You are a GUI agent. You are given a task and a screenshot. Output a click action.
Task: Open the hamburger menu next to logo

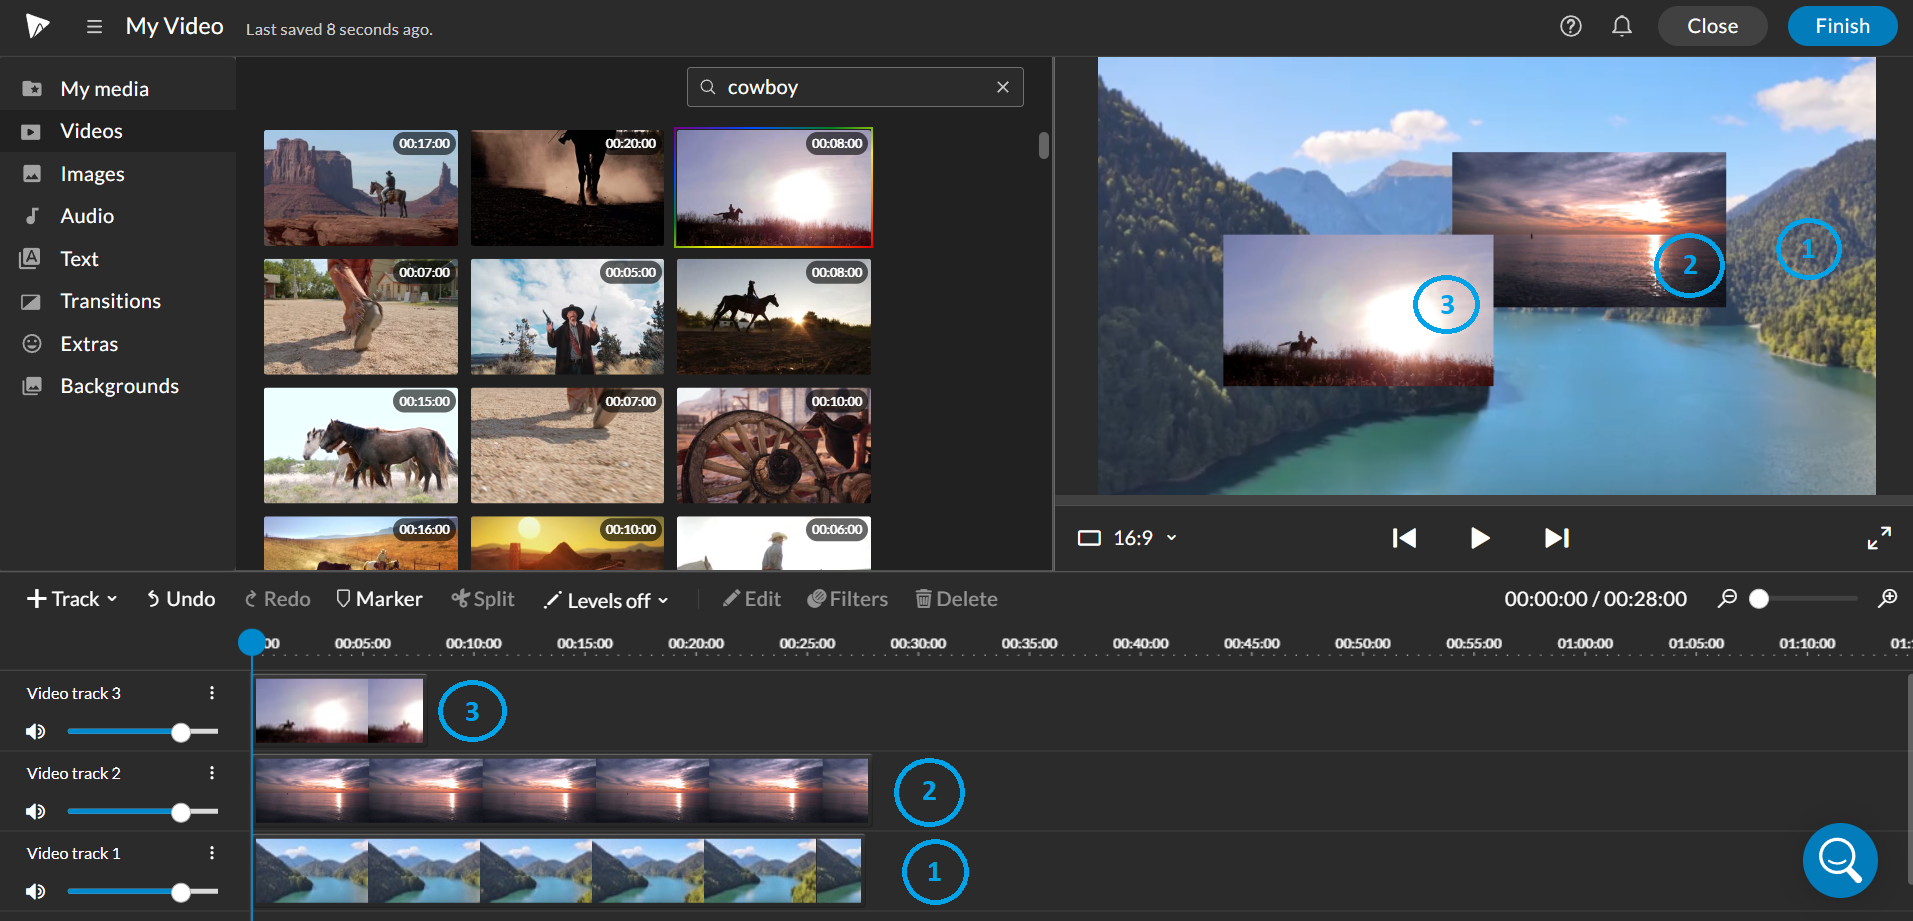[94, 26]
